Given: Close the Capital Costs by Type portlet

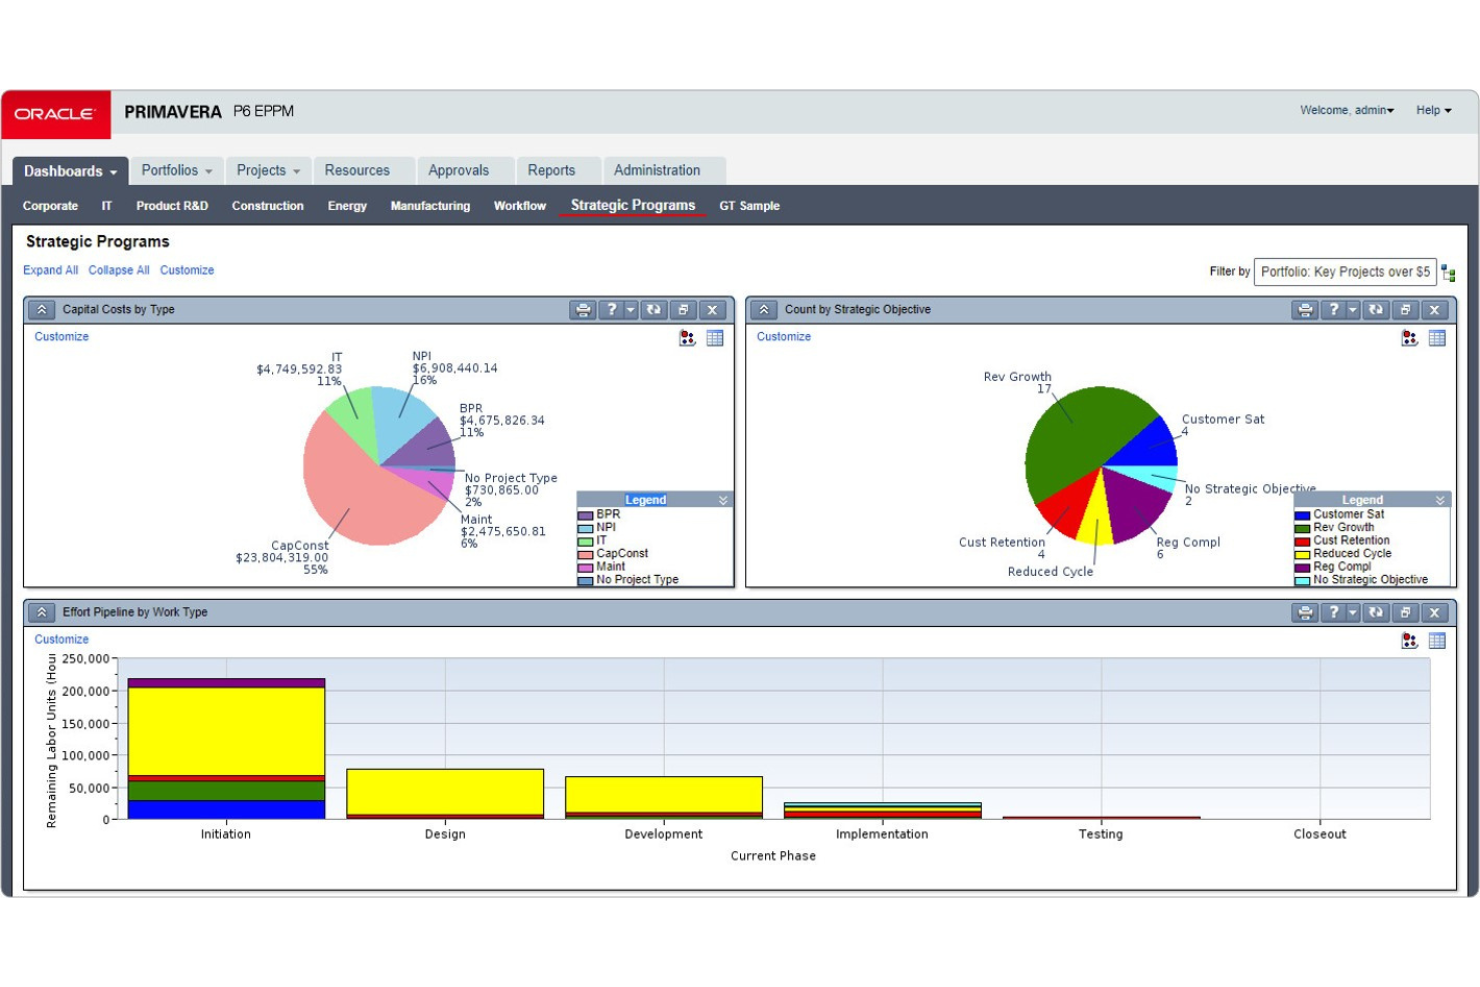Looking at the screenshot, I should 712,310.
